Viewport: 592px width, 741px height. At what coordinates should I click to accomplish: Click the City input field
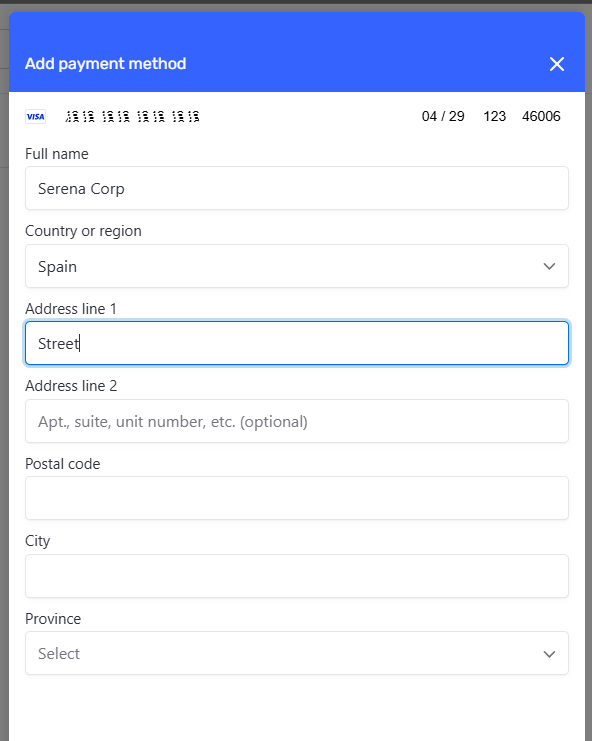tap(297, 576)
